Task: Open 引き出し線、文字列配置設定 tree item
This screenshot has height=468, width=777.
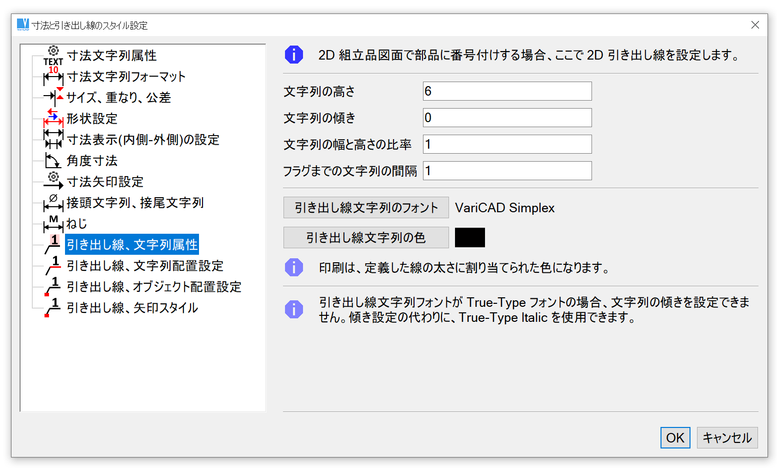Action: tap(145, 266)
